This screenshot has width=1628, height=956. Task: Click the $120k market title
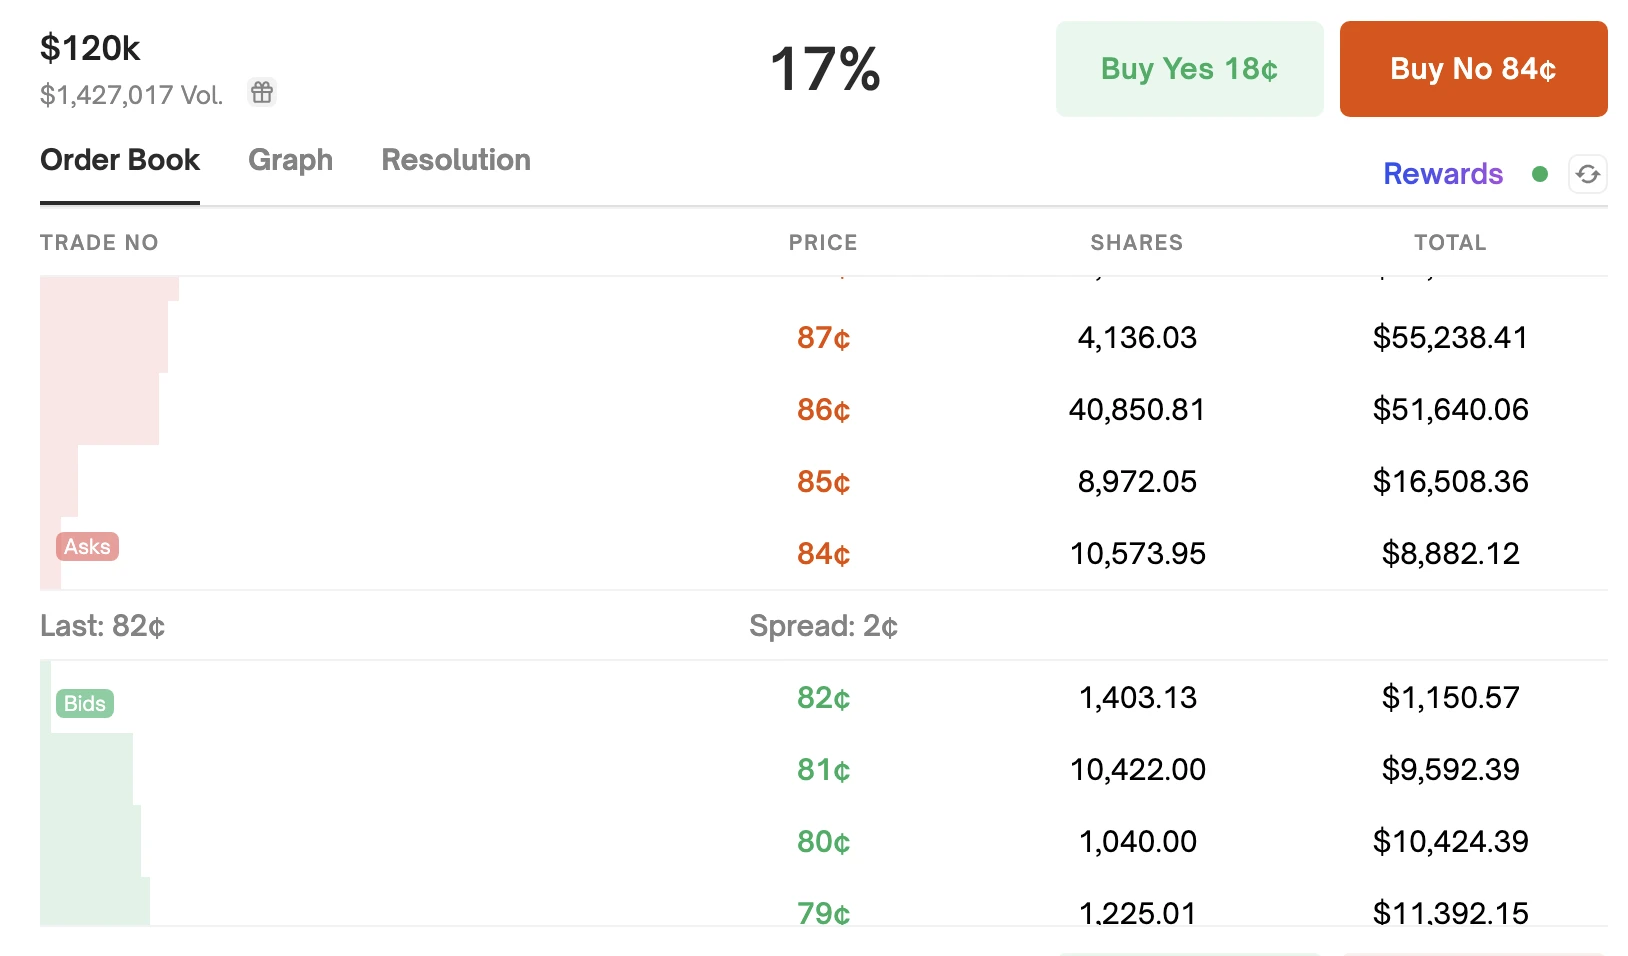90,48
